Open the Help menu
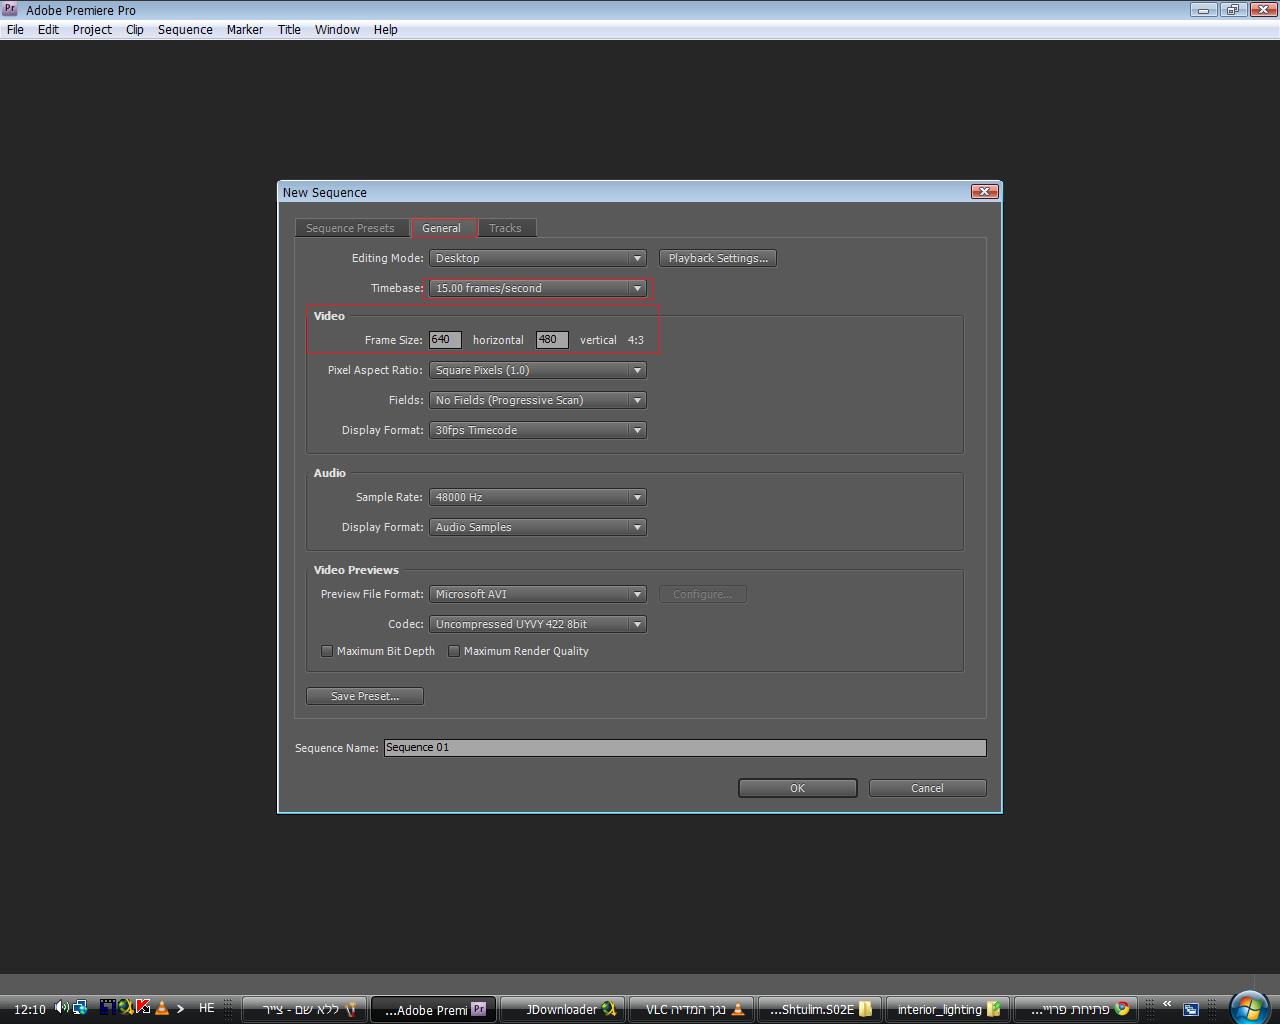The image size is (1280, 1024). coord(386,30)
